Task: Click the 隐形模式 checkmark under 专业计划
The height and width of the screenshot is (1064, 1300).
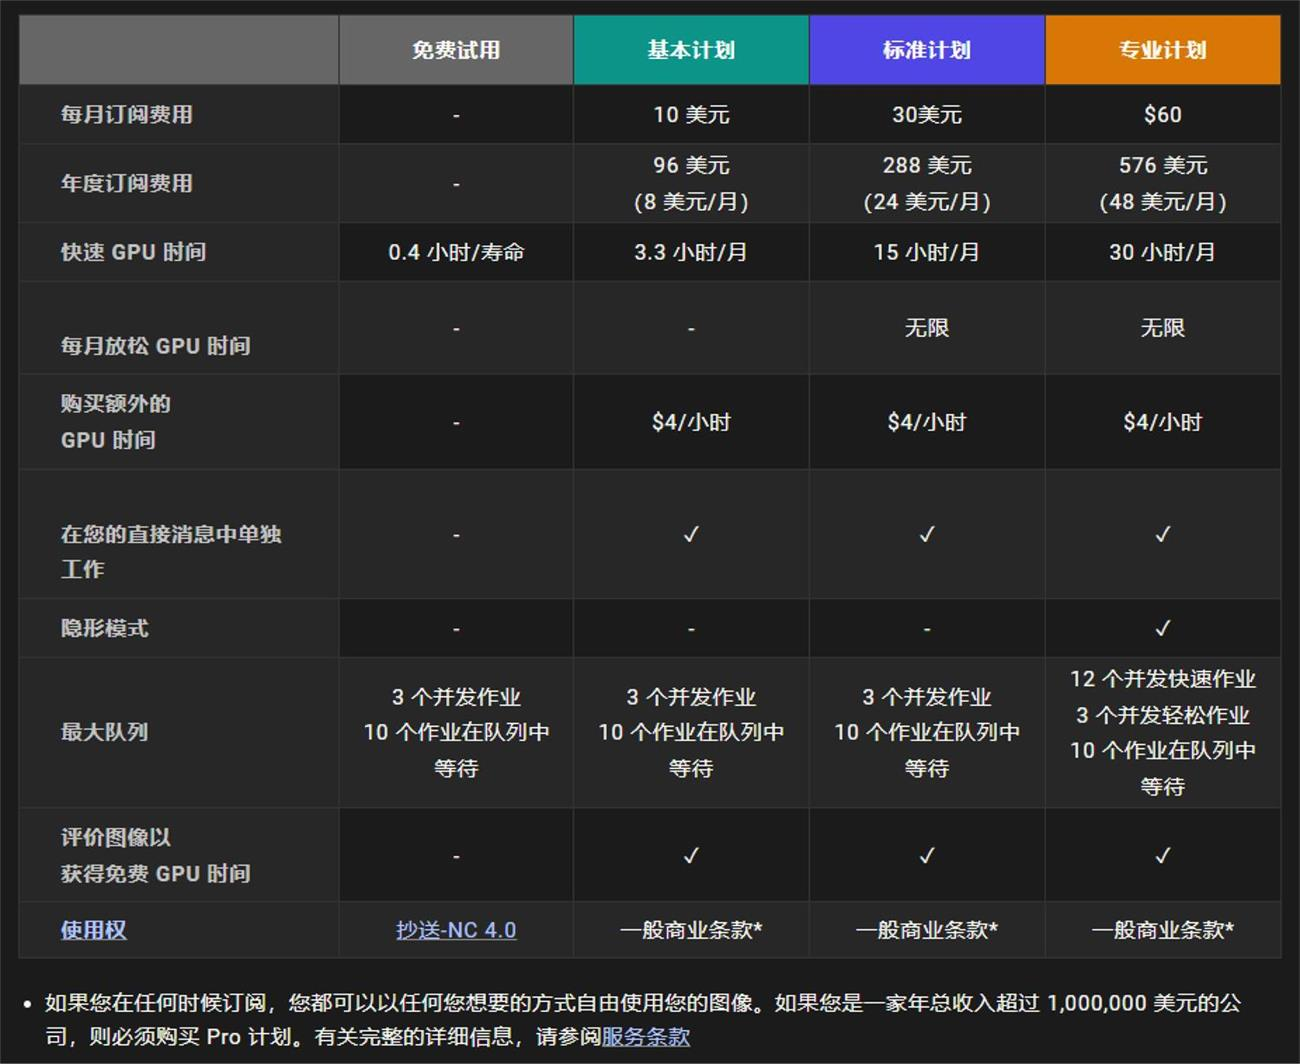Action: [x=1163, y=629]
